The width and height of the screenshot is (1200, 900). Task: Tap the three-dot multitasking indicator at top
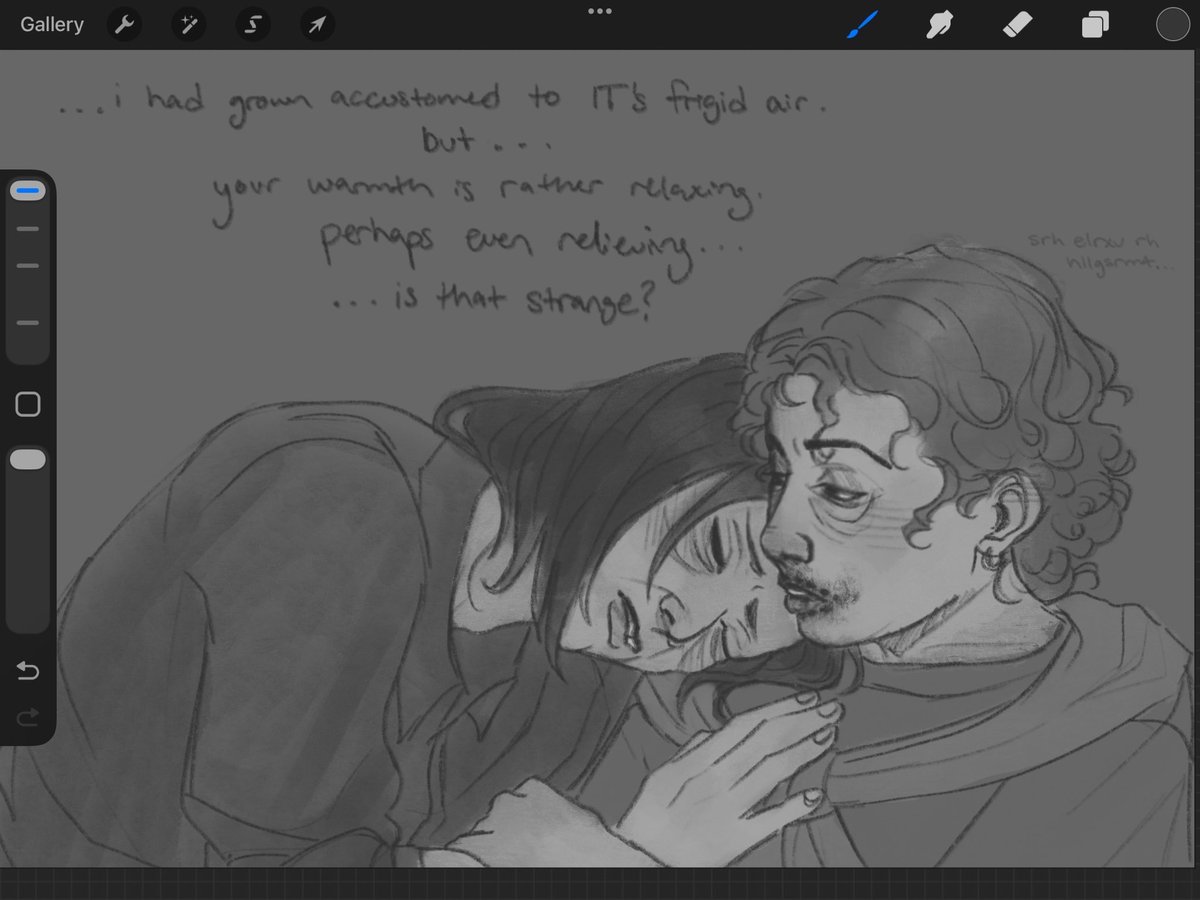(600, 11)
